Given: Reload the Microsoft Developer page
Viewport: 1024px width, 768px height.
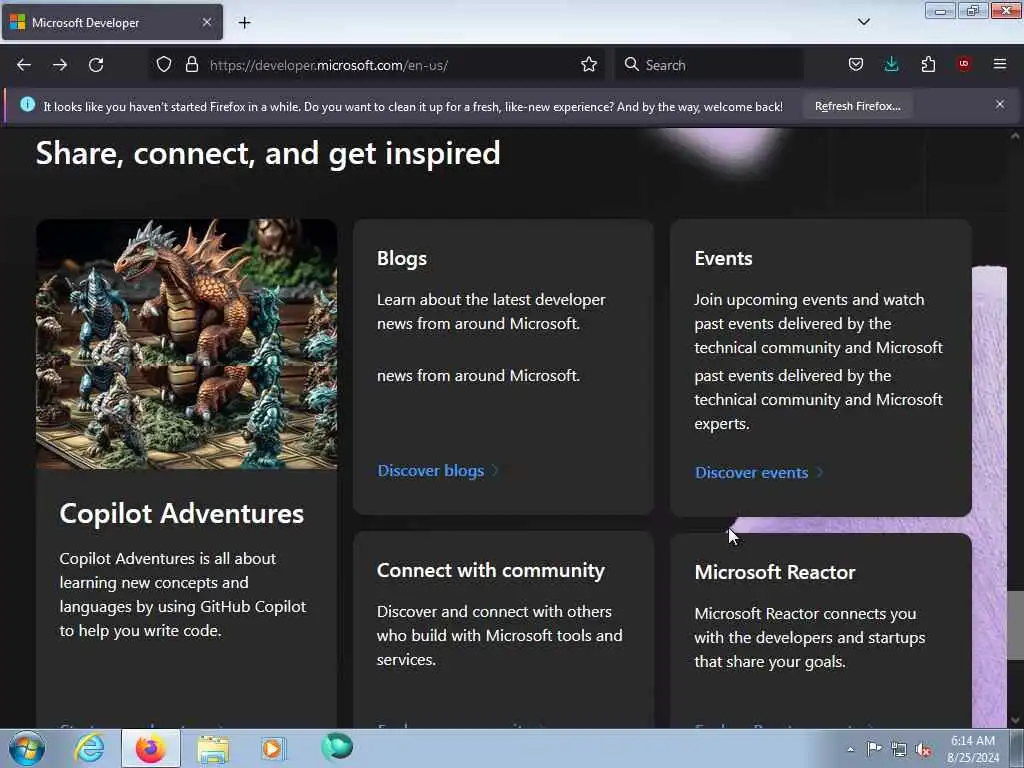Looking at the screenshot, I should coord(96,65).
